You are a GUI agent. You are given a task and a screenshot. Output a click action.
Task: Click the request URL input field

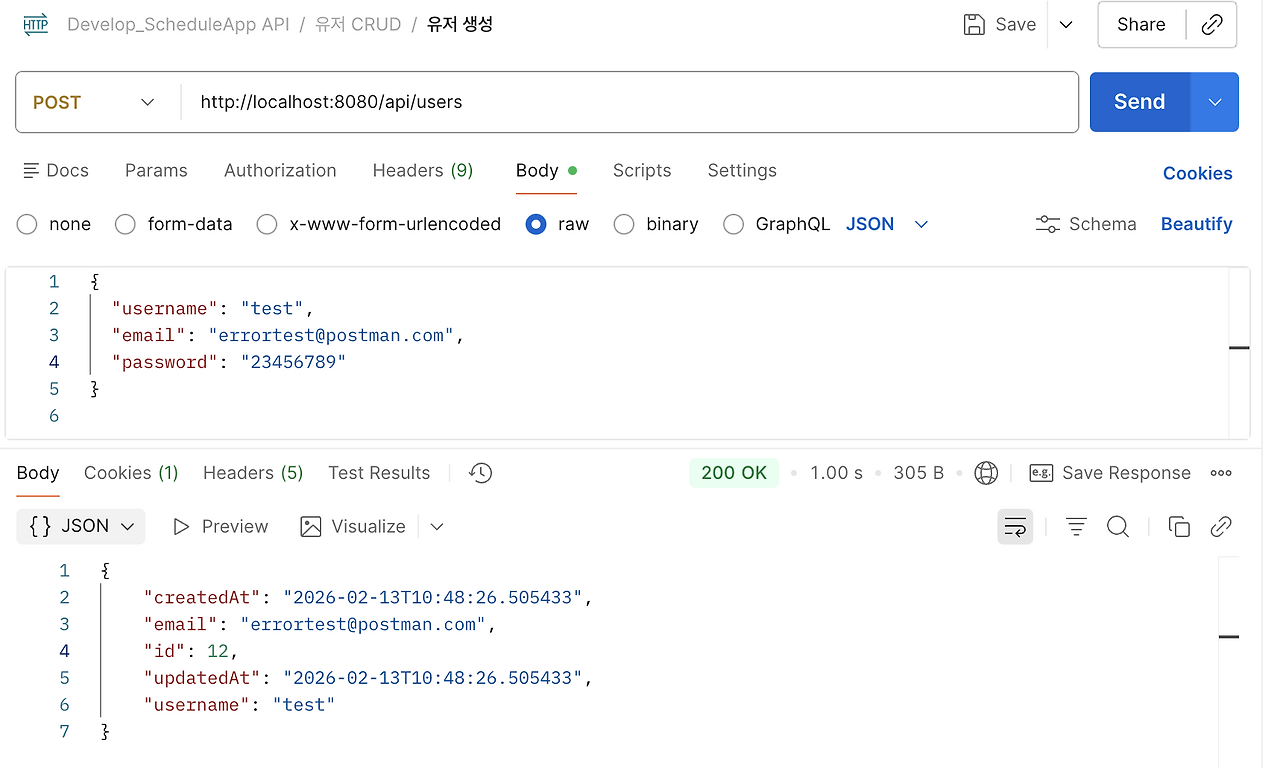tap(630, 102)
